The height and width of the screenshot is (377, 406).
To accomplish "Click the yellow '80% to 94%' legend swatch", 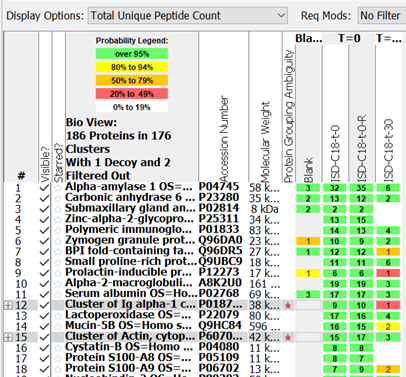I will pos(132,67).
